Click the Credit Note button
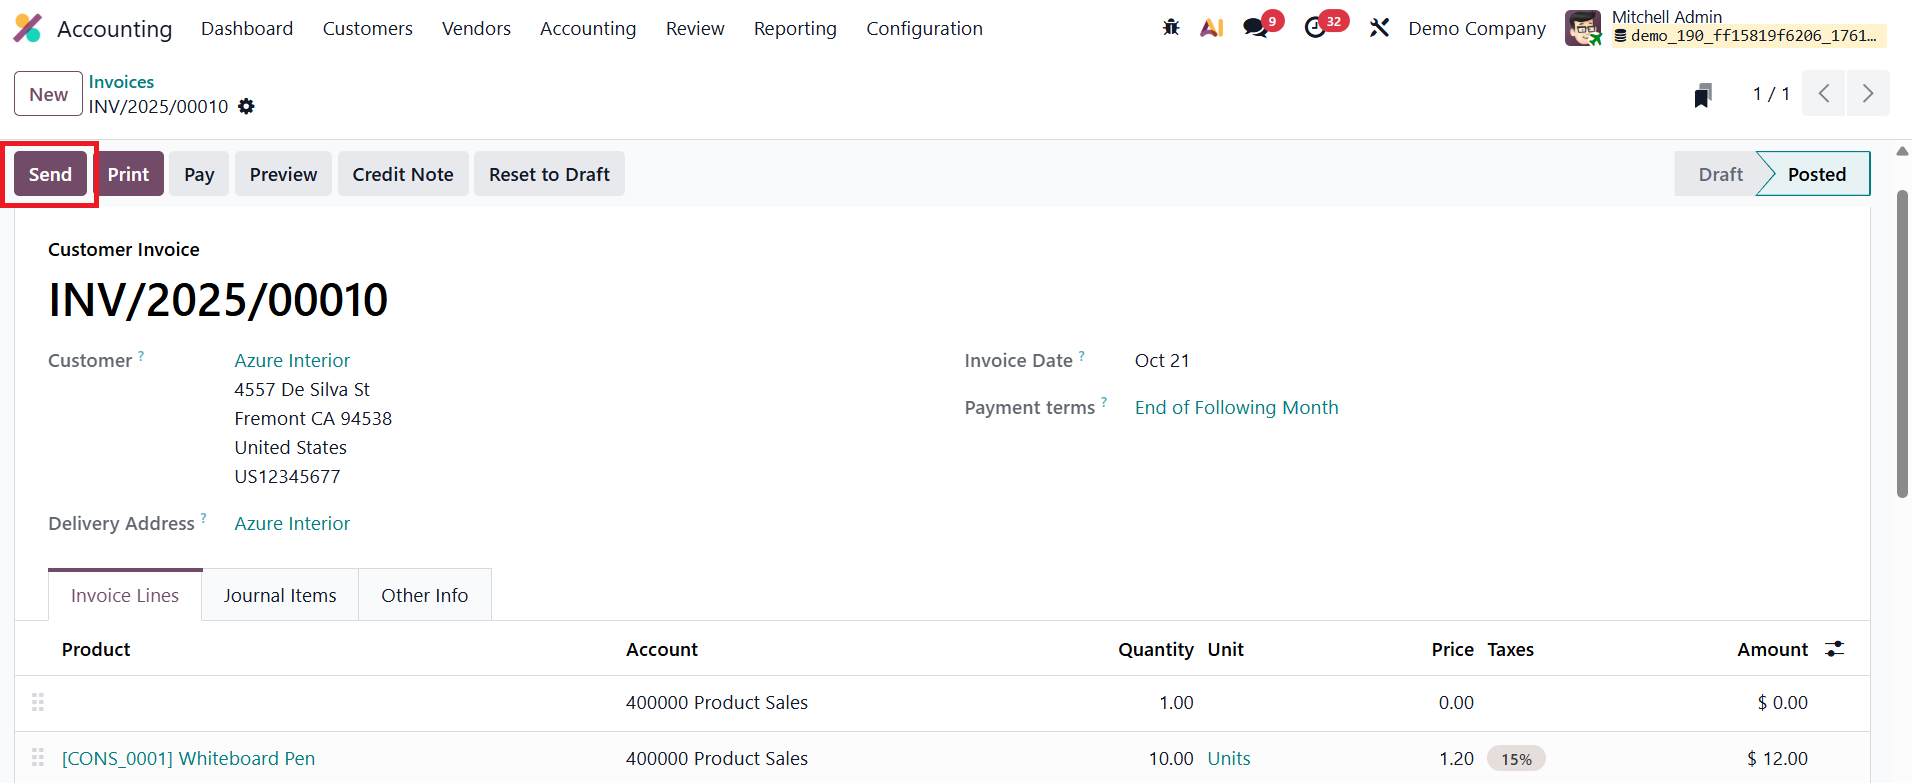 click(x=403, y=174)
